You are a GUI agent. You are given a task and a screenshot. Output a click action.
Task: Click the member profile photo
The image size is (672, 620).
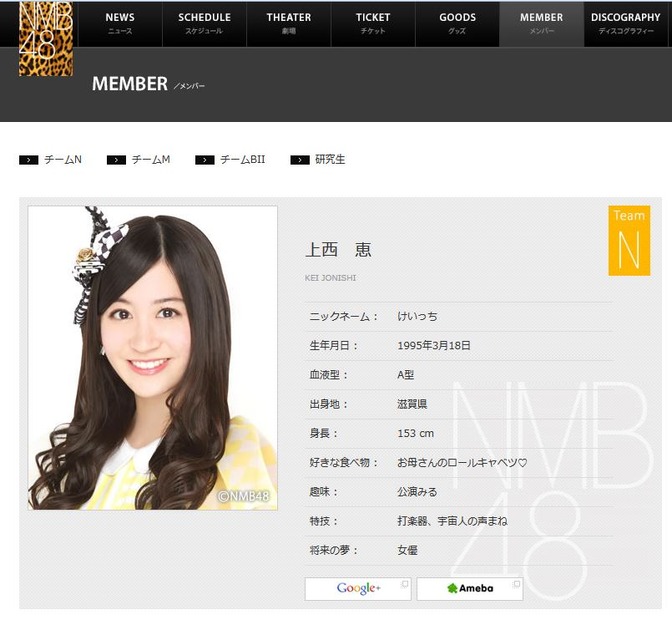pos(153,358)
